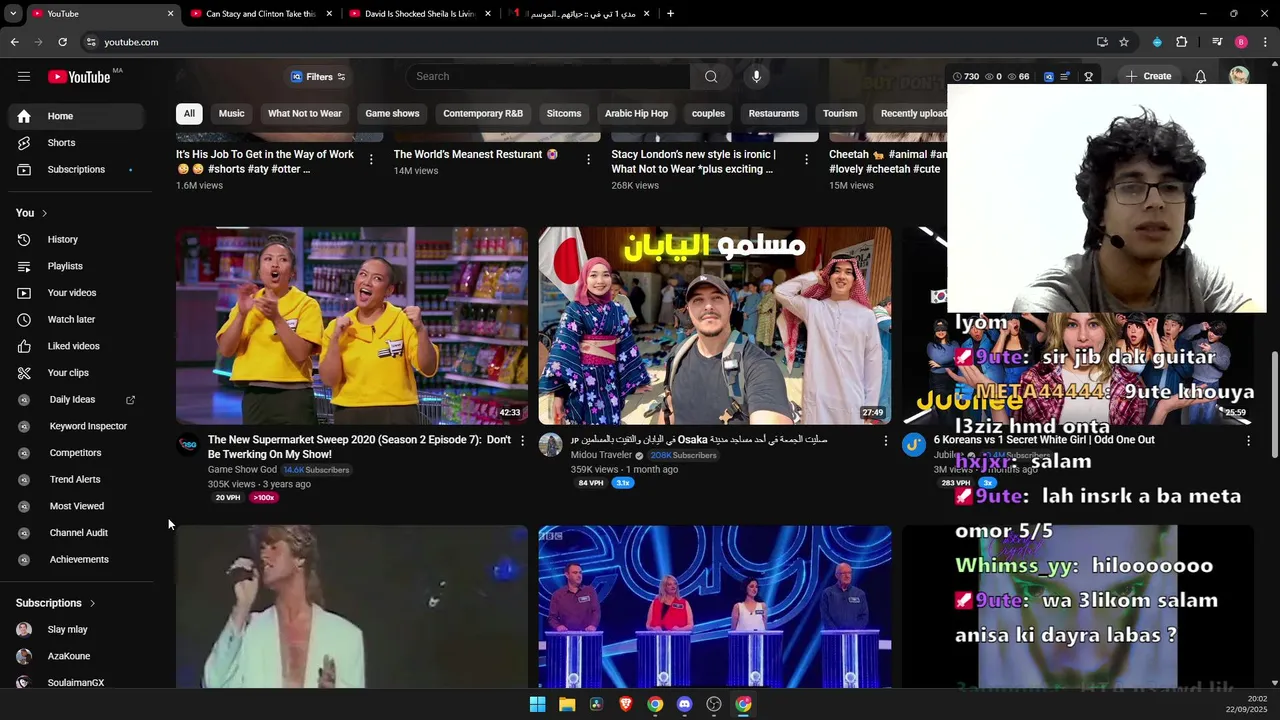Image resolution: width=1280 pixels, height=720 pixels.
Task: Open the Create dropdown button
Action: pos(1148,77)
